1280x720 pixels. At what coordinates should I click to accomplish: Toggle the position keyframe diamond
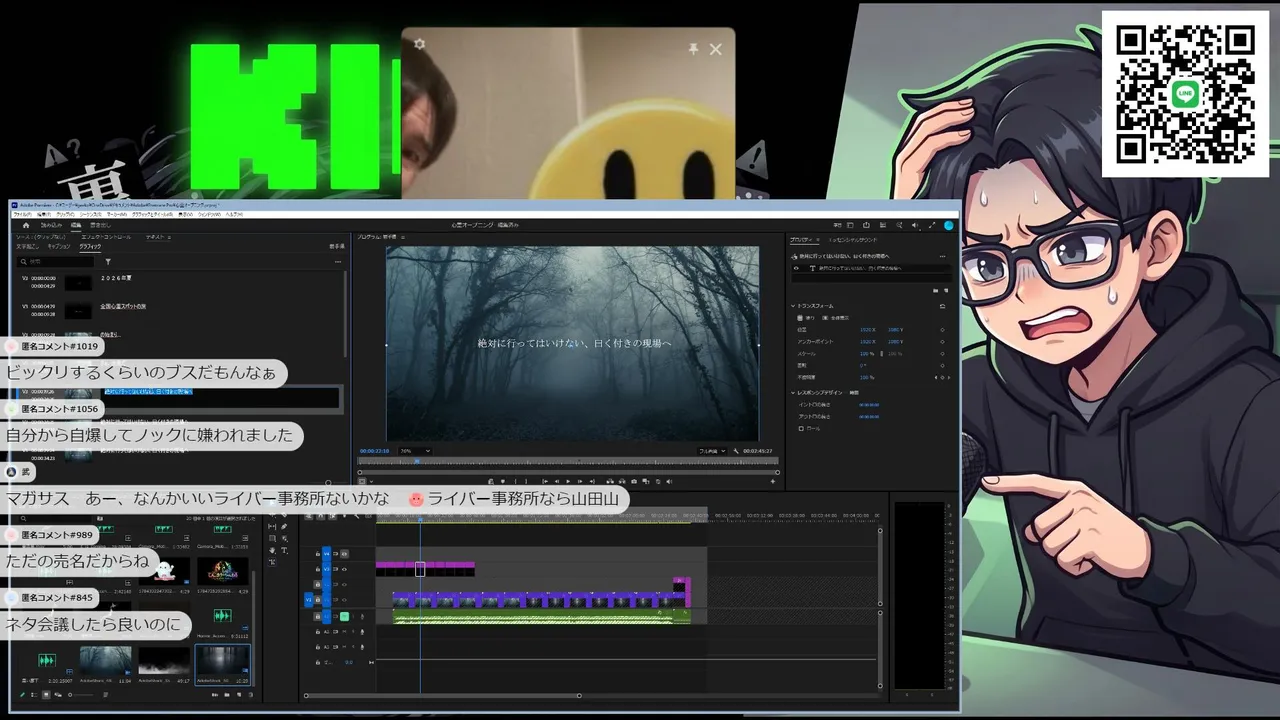(x=942, y=329)
